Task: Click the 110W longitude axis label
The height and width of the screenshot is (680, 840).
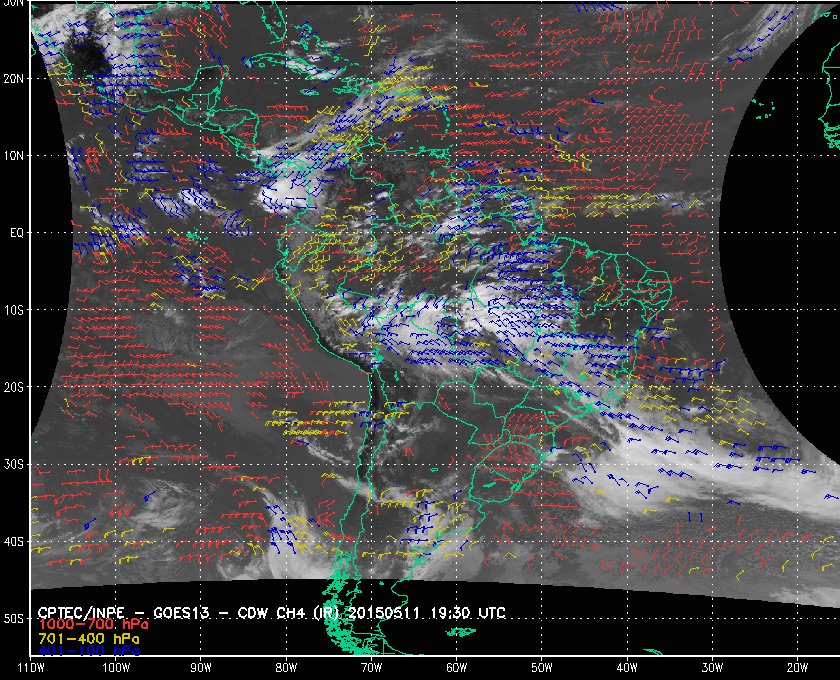Action: coord(31,667)
